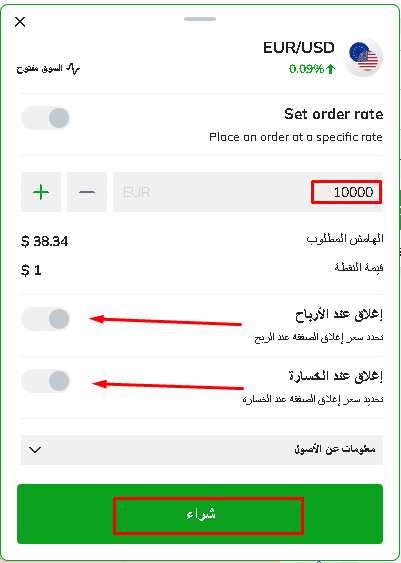Image resolution: width=401 pixels, height=563 pixels.
Task: Click the $ 38.34 required margin value
Action: 45,242
